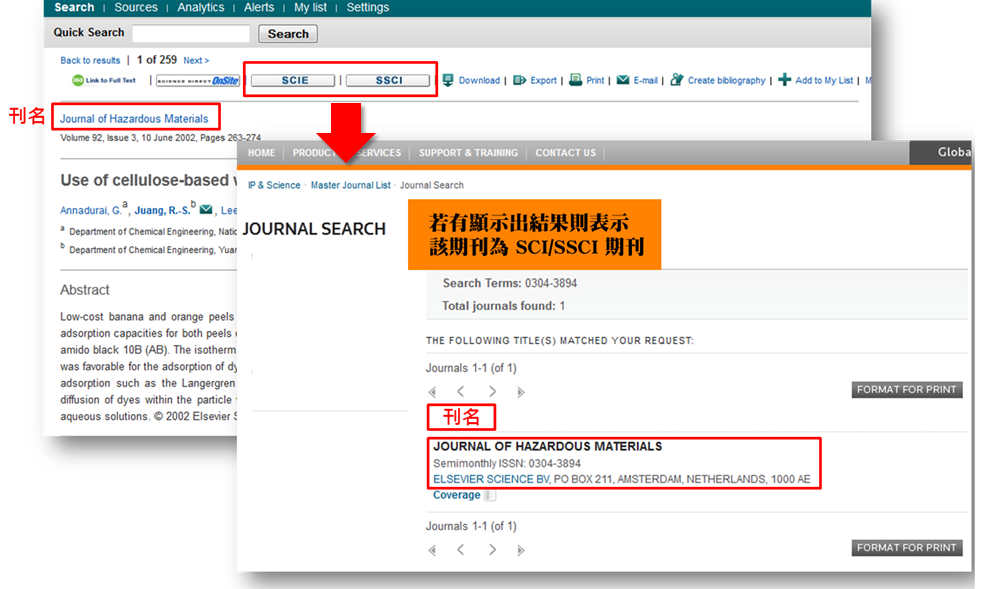The width and height of the screenshot is (983, 589).
Task: Click the Download link
Action: (480, 80)
